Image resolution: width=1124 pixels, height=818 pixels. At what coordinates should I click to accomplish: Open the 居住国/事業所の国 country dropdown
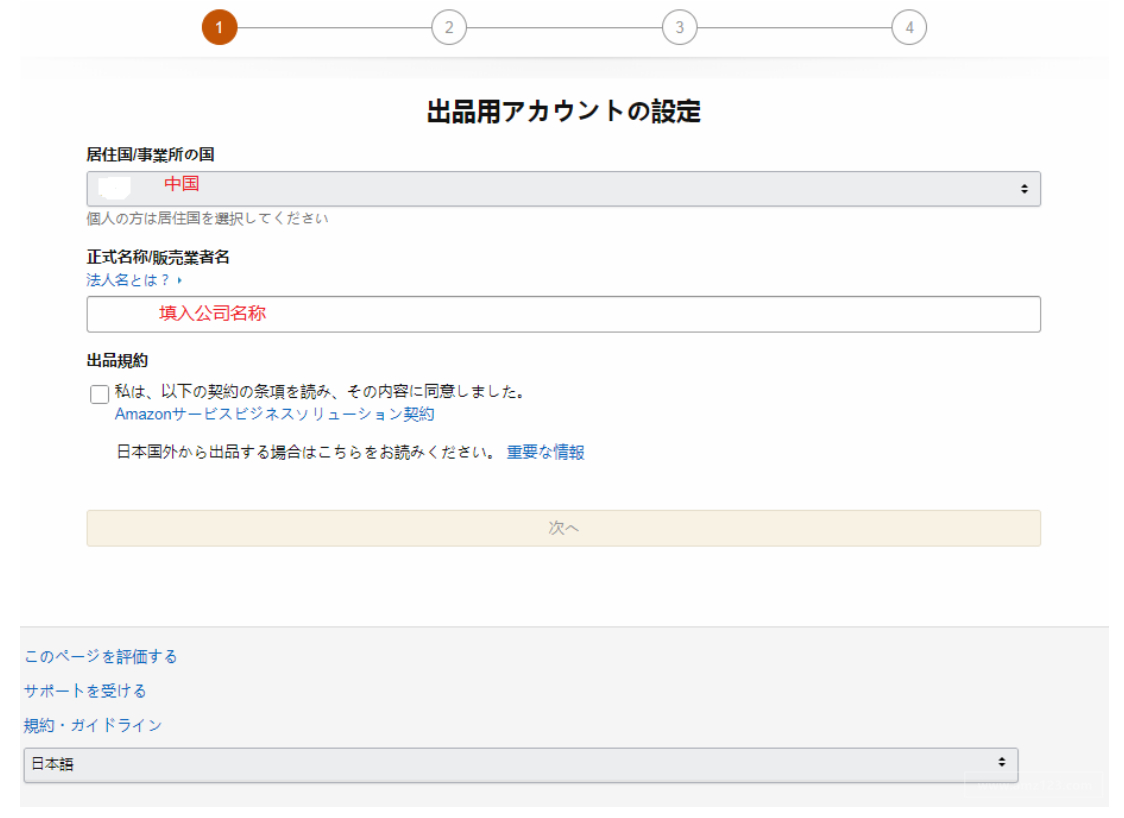pyautogui.click(x=563, y=189)
